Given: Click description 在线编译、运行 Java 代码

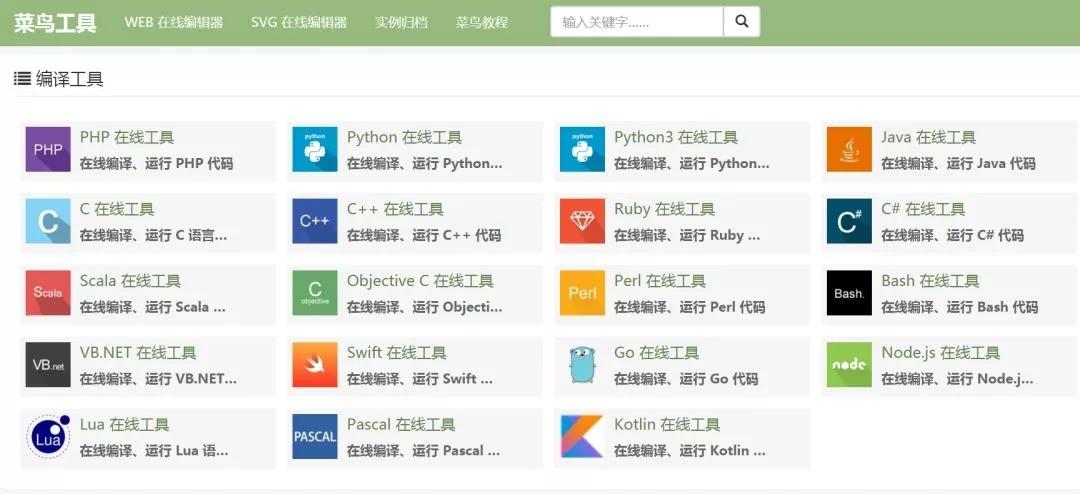Looking at the screenshot, I should coord(958,163).
